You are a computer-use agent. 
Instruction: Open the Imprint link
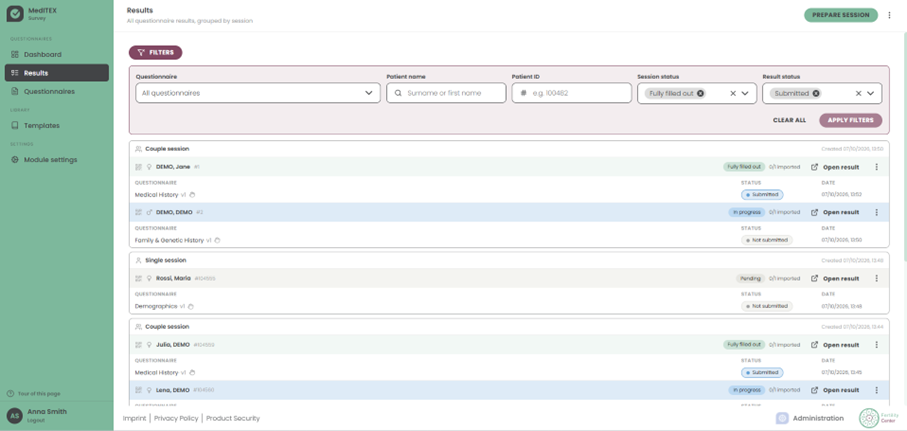tap(134, 418)
